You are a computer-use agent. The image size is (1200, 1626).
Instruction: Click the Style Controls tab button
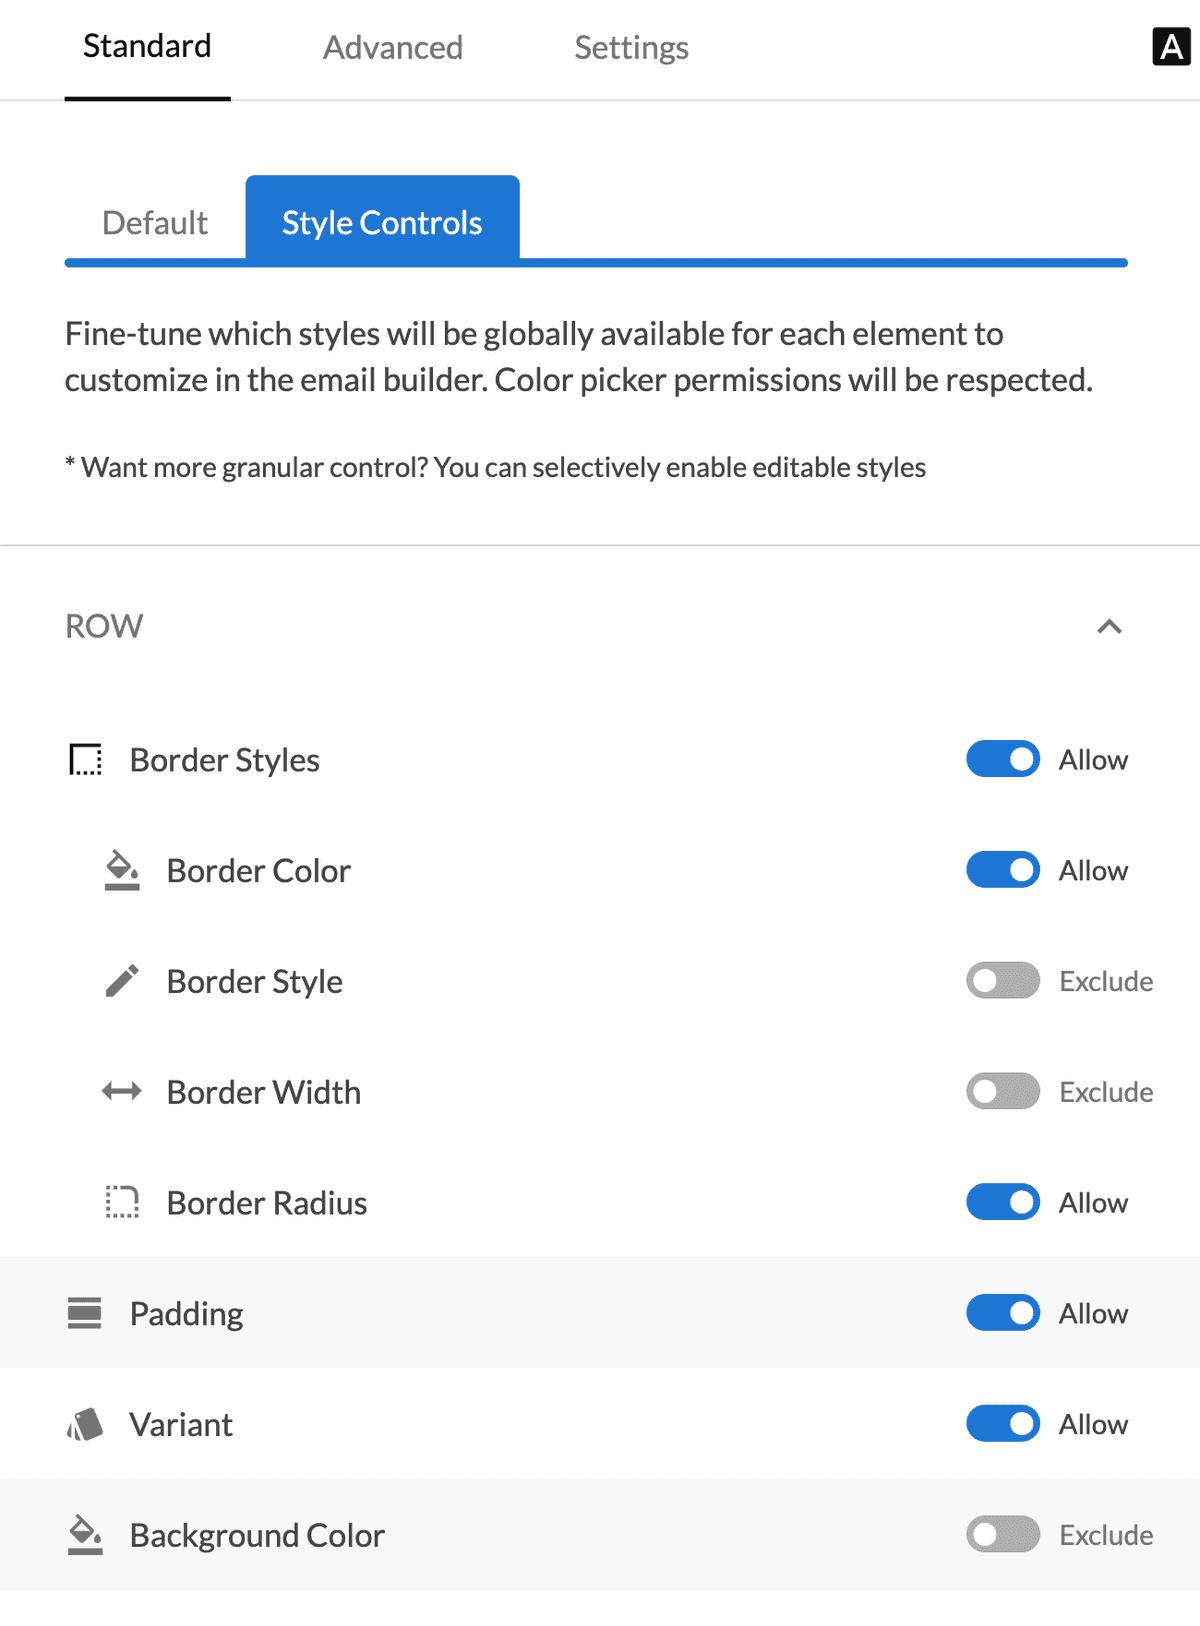[382, 222]
